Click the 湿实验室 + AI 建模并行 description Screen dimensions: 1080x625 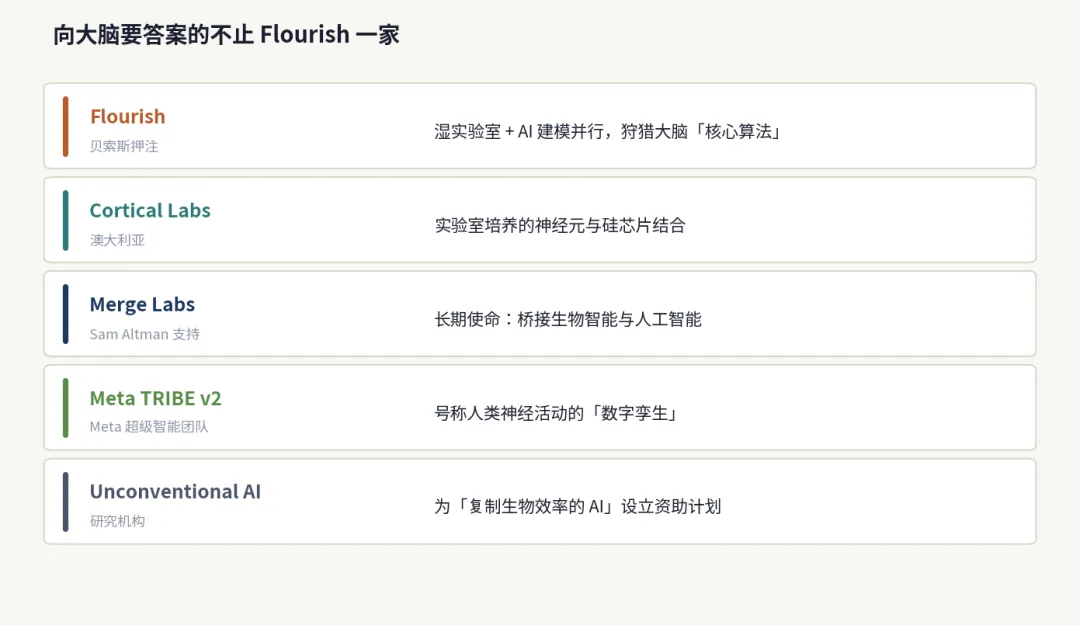(x=609, y=132)
